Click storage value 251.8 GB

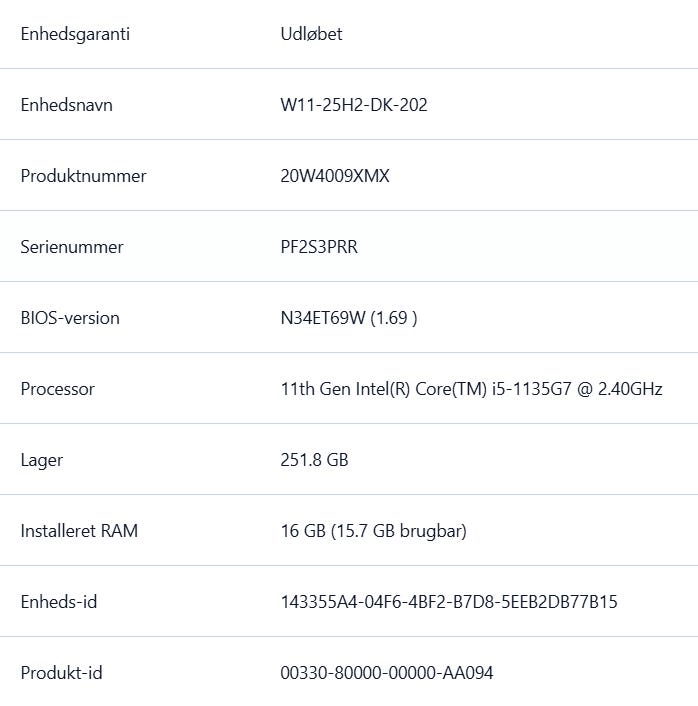pyautogui.click(x=314, y=460)
